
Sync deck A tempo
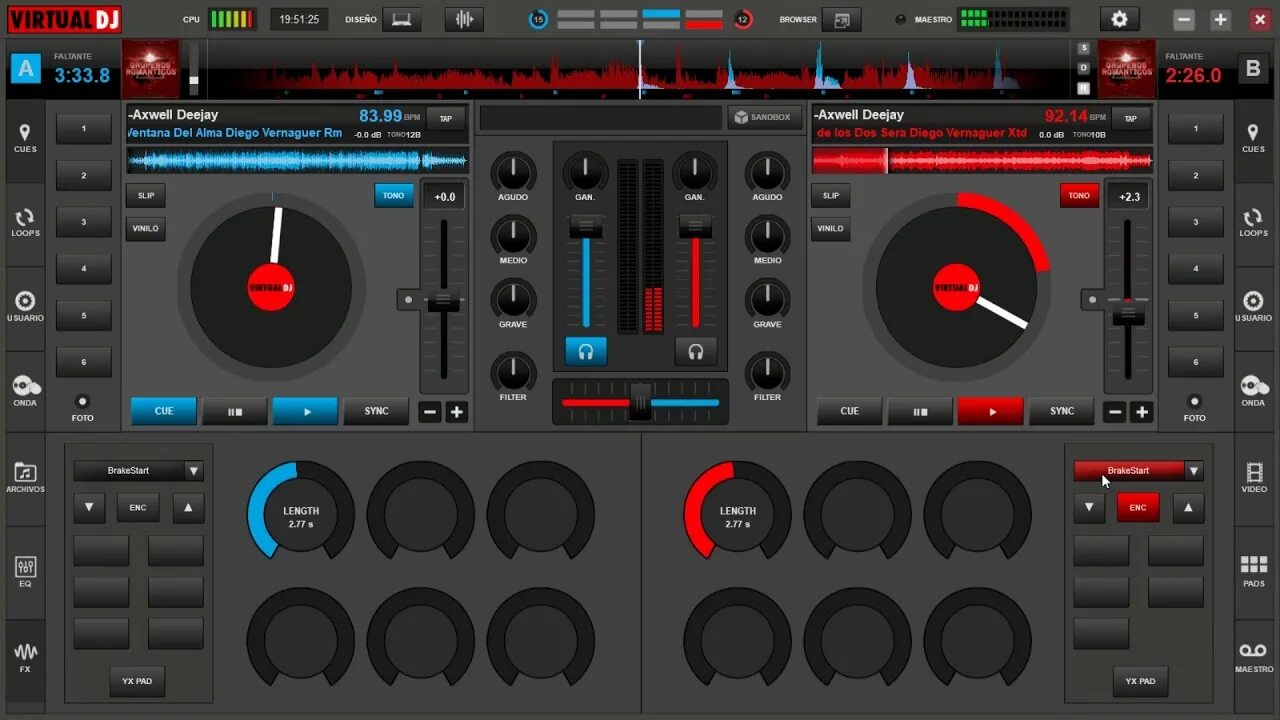point(376,411)
